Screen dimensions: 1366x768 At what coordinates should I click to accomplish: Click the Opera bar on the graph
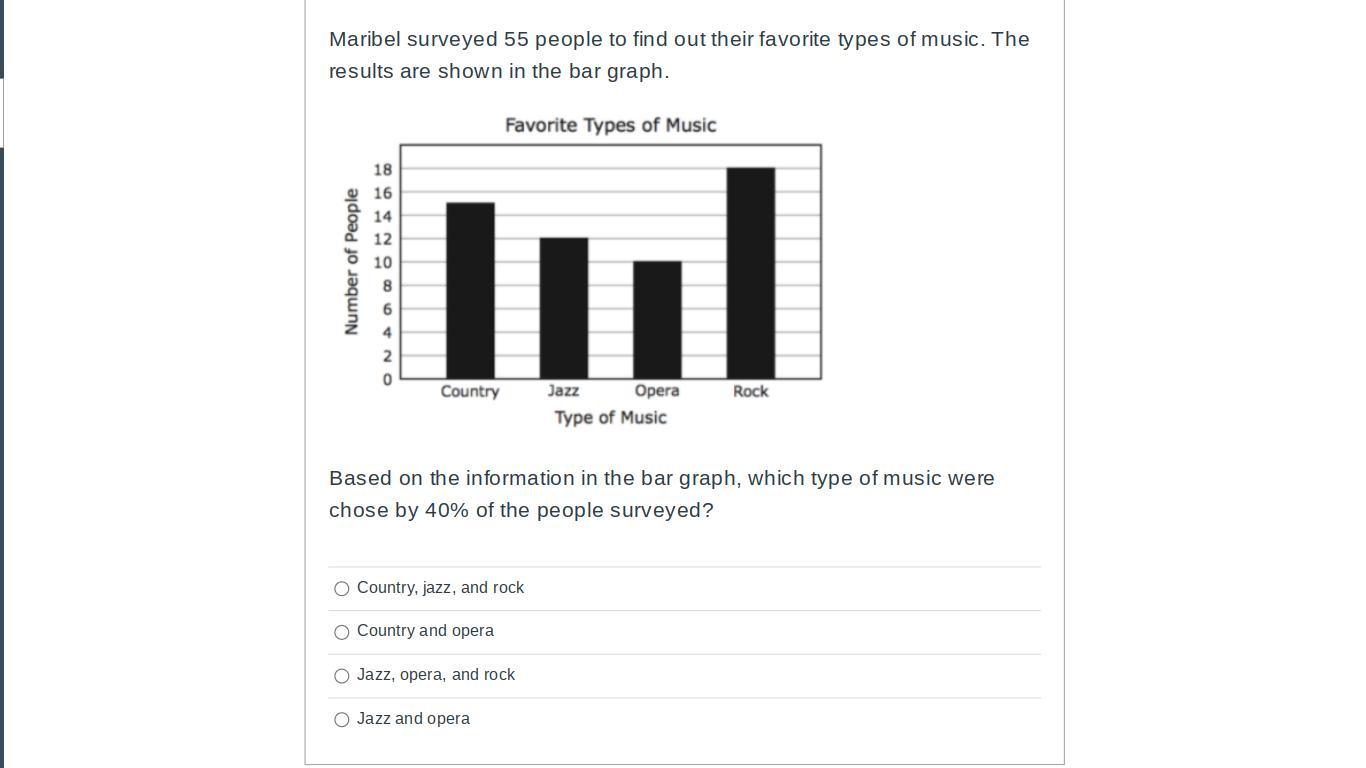click(x=657, y=320)
